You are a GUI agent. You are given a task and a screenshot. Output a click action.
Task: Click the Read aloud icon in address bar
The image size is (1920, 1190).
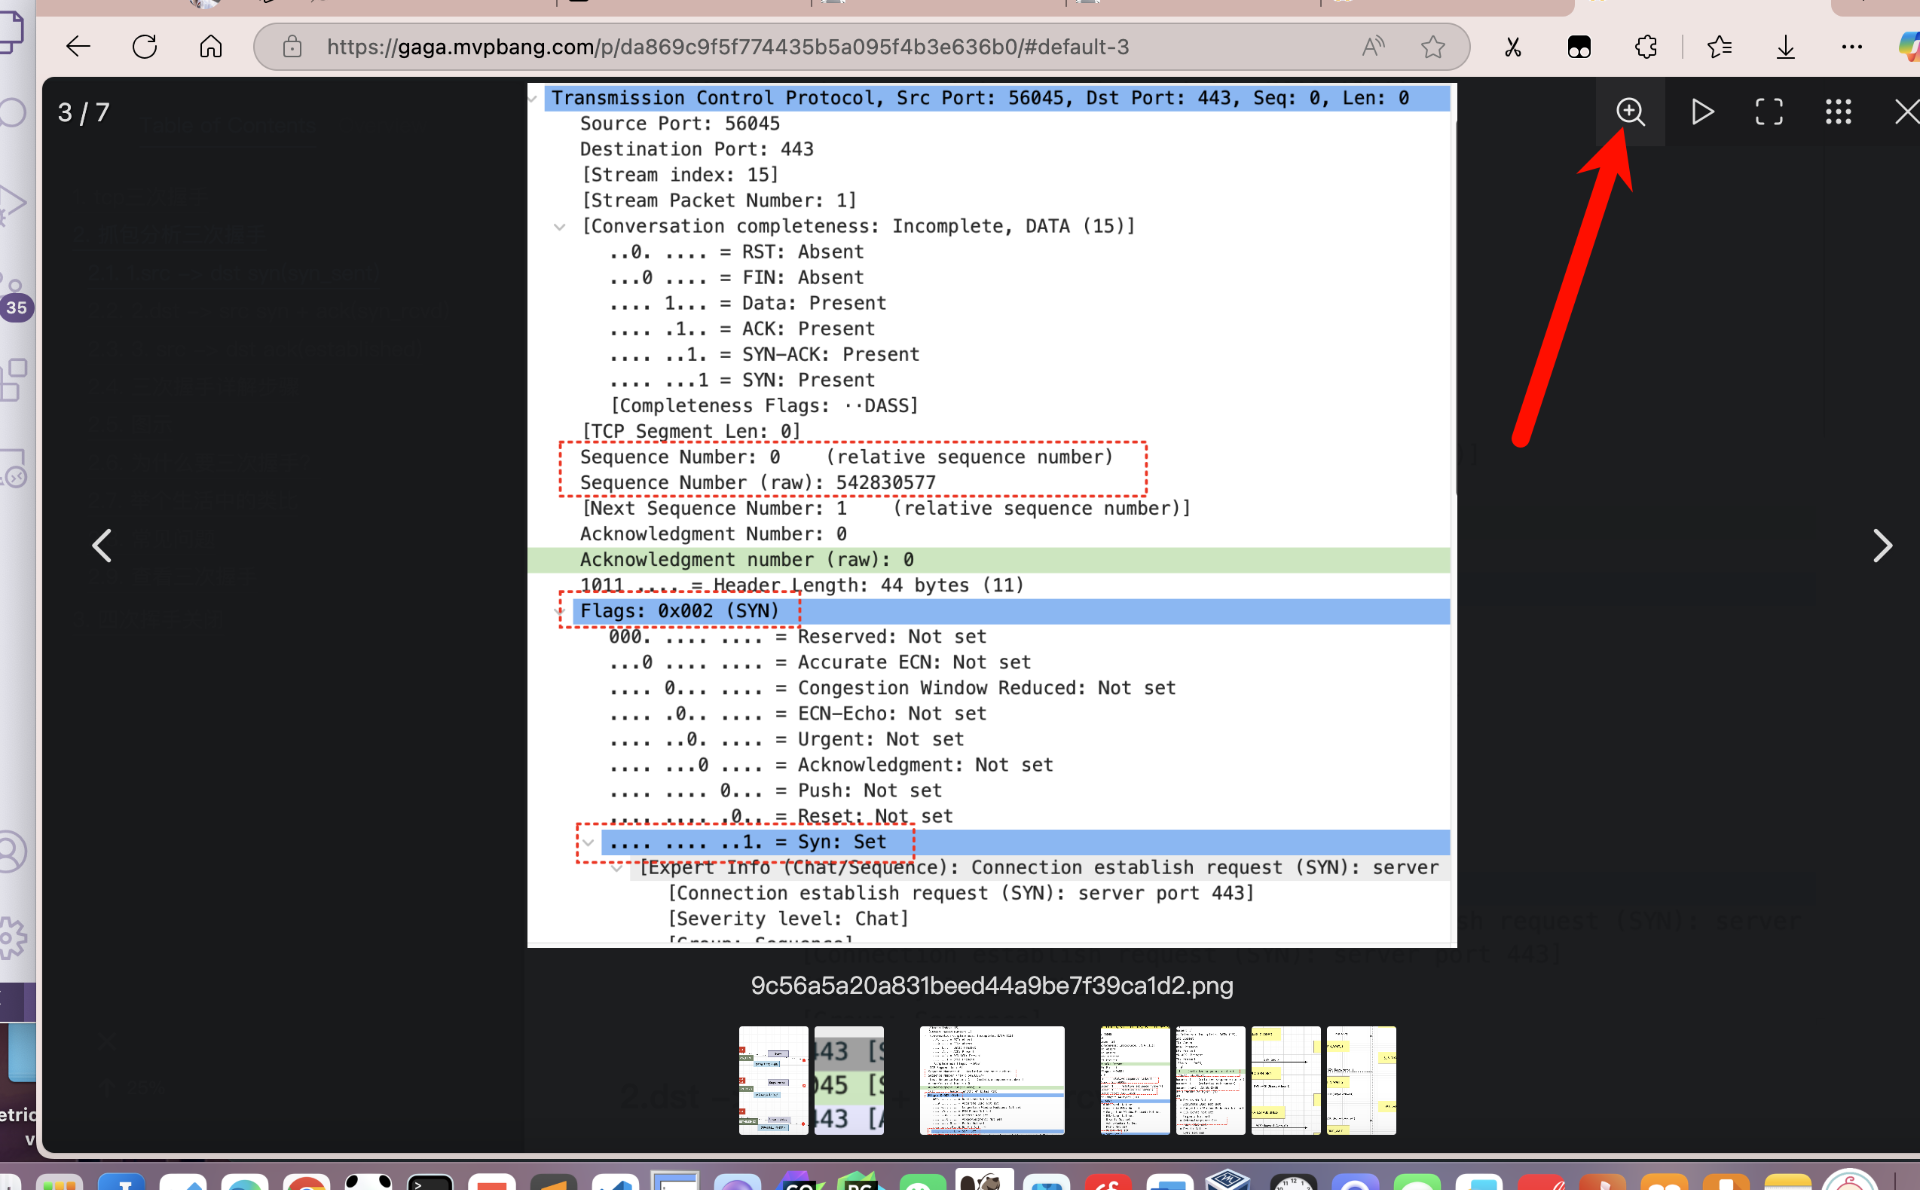pyautogui.click(x=1372, y=47)
